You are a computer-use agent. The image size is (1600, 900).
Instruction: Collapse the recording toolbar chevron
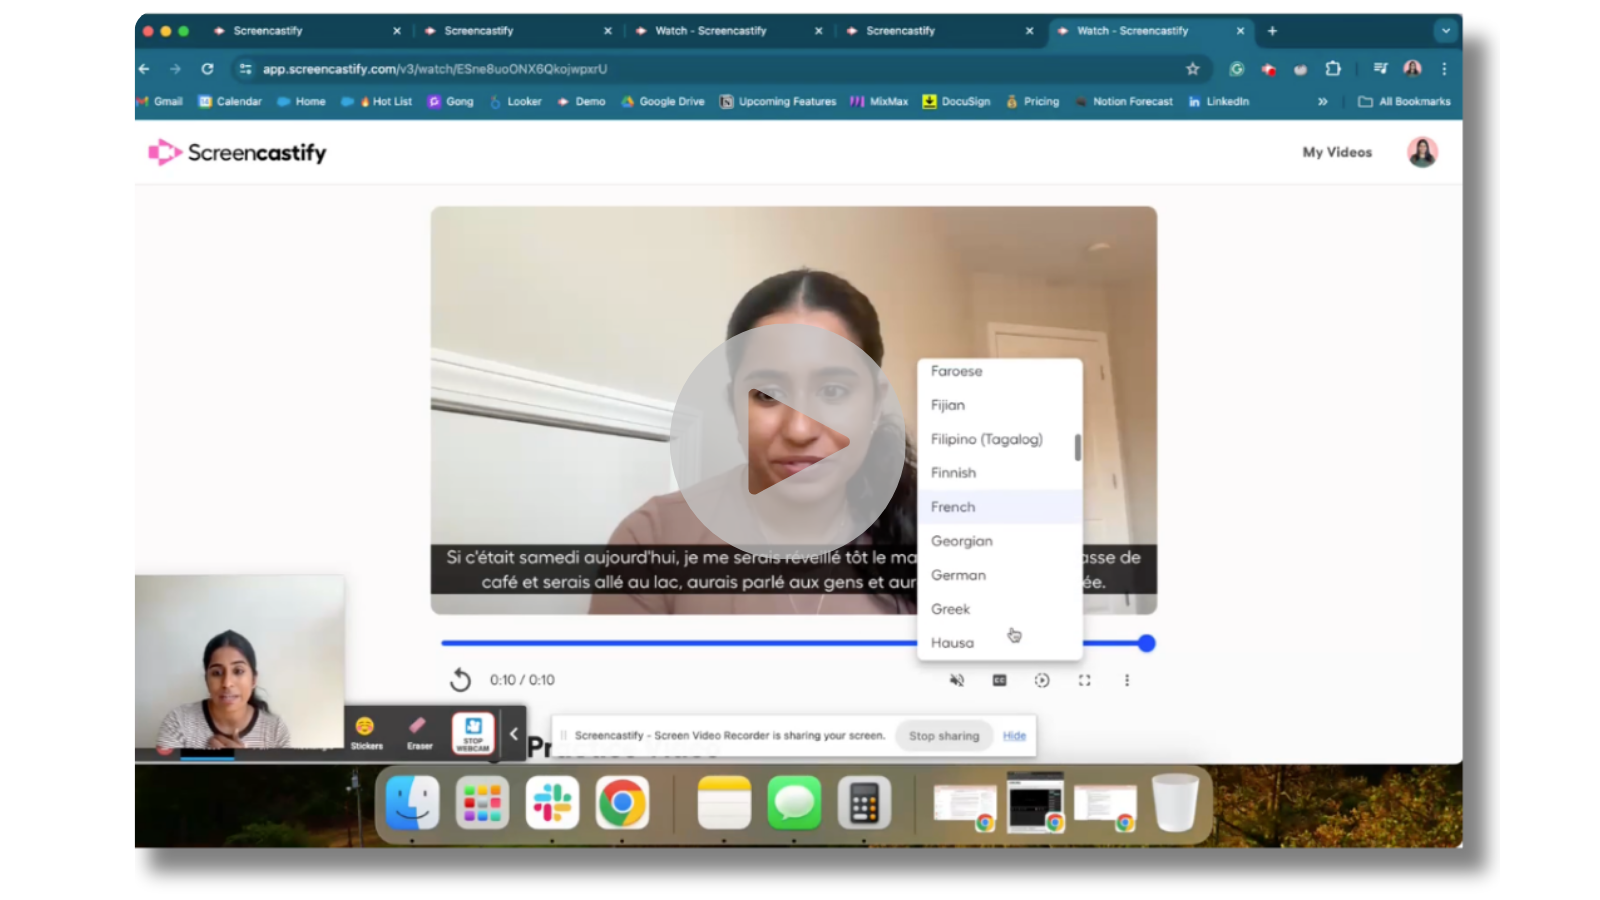514,734
